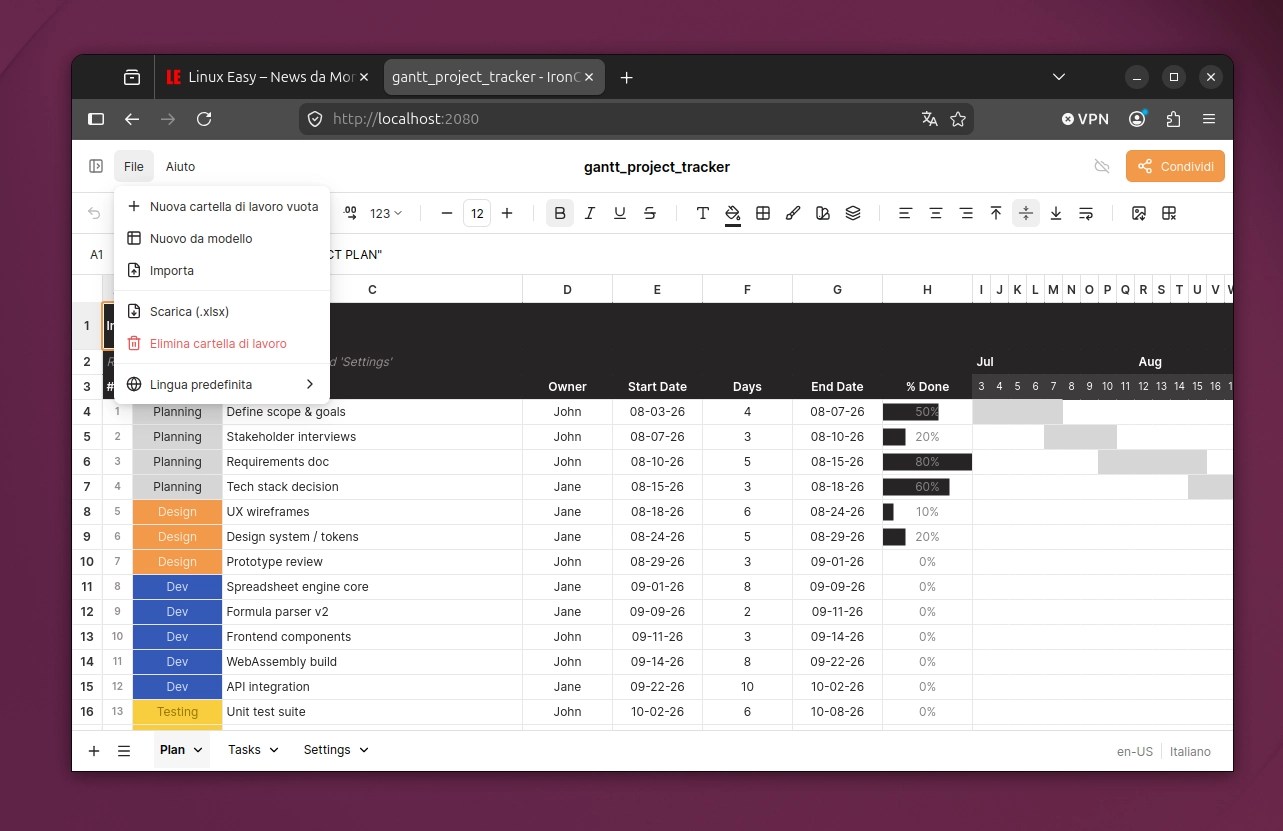This screenshot has height=831, width=1283.
Task: Align cell content to top
Action: [996, 213]
